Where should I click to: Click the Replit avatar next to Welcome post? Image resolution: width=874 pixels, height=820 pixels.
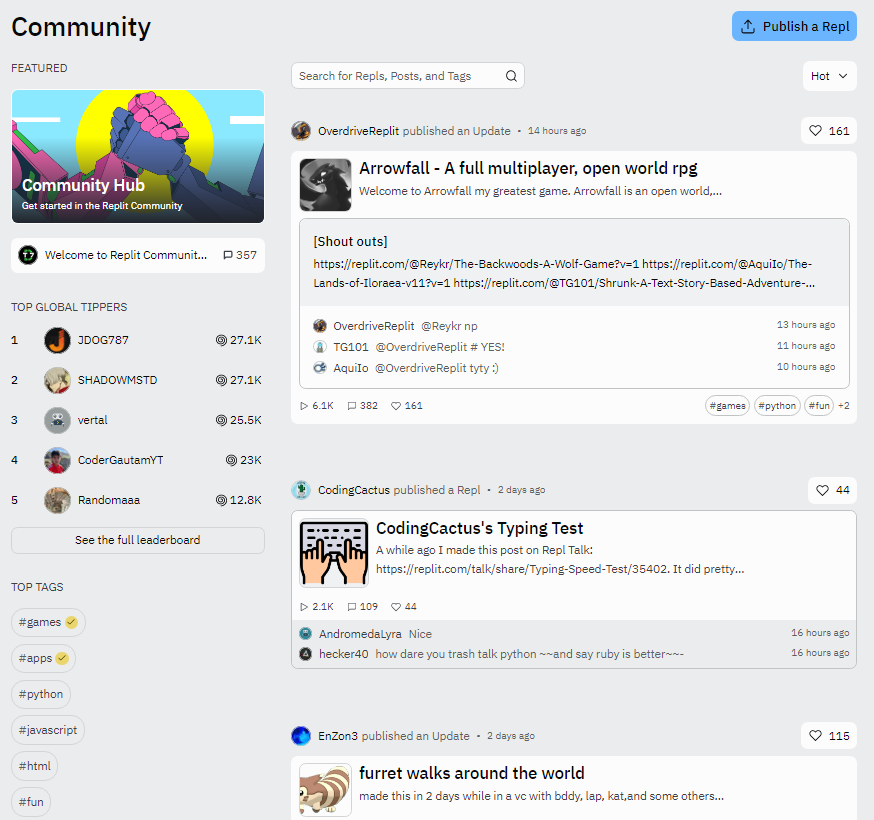pyautogui.click(x=28, y=255)
